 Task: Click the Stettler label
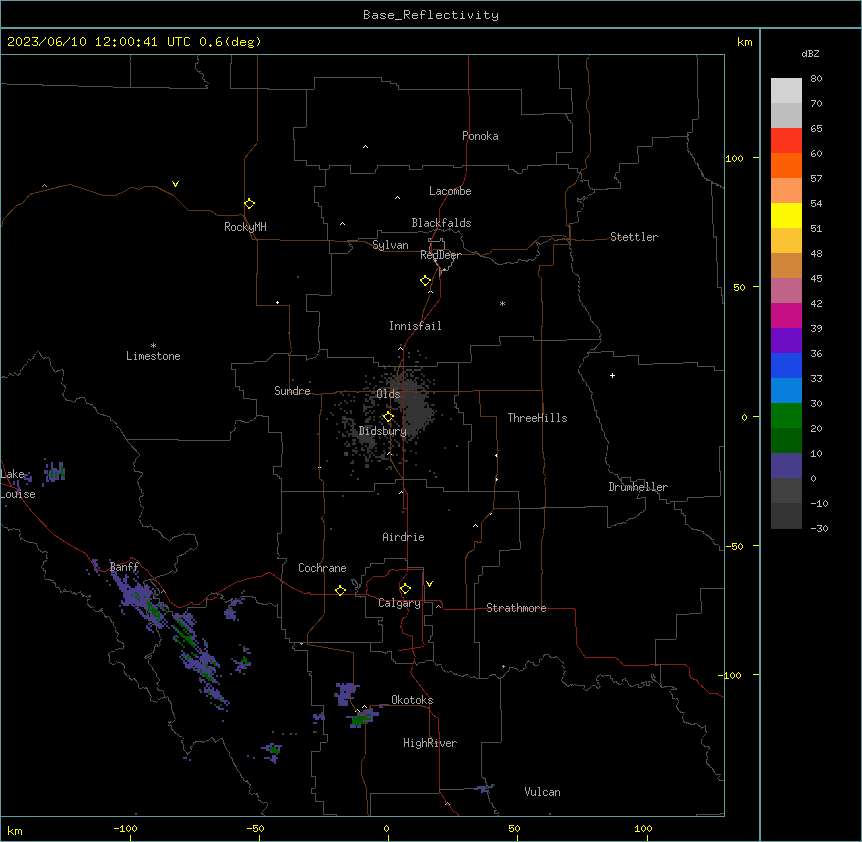[634, 237]
